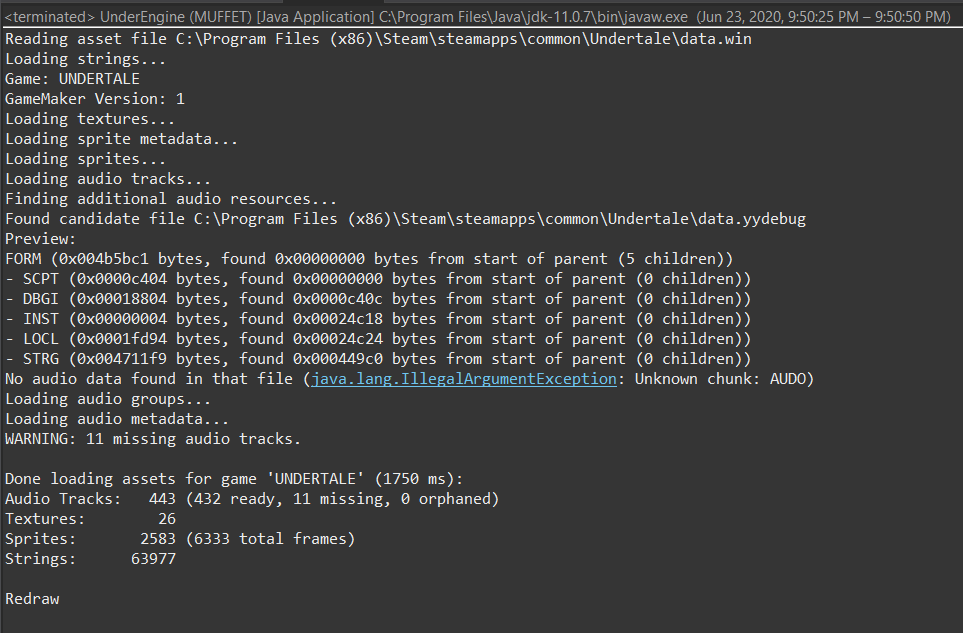Click the 'Audio Tracks: 443' summary line
The image size is (963, 633).
[252, 499]
